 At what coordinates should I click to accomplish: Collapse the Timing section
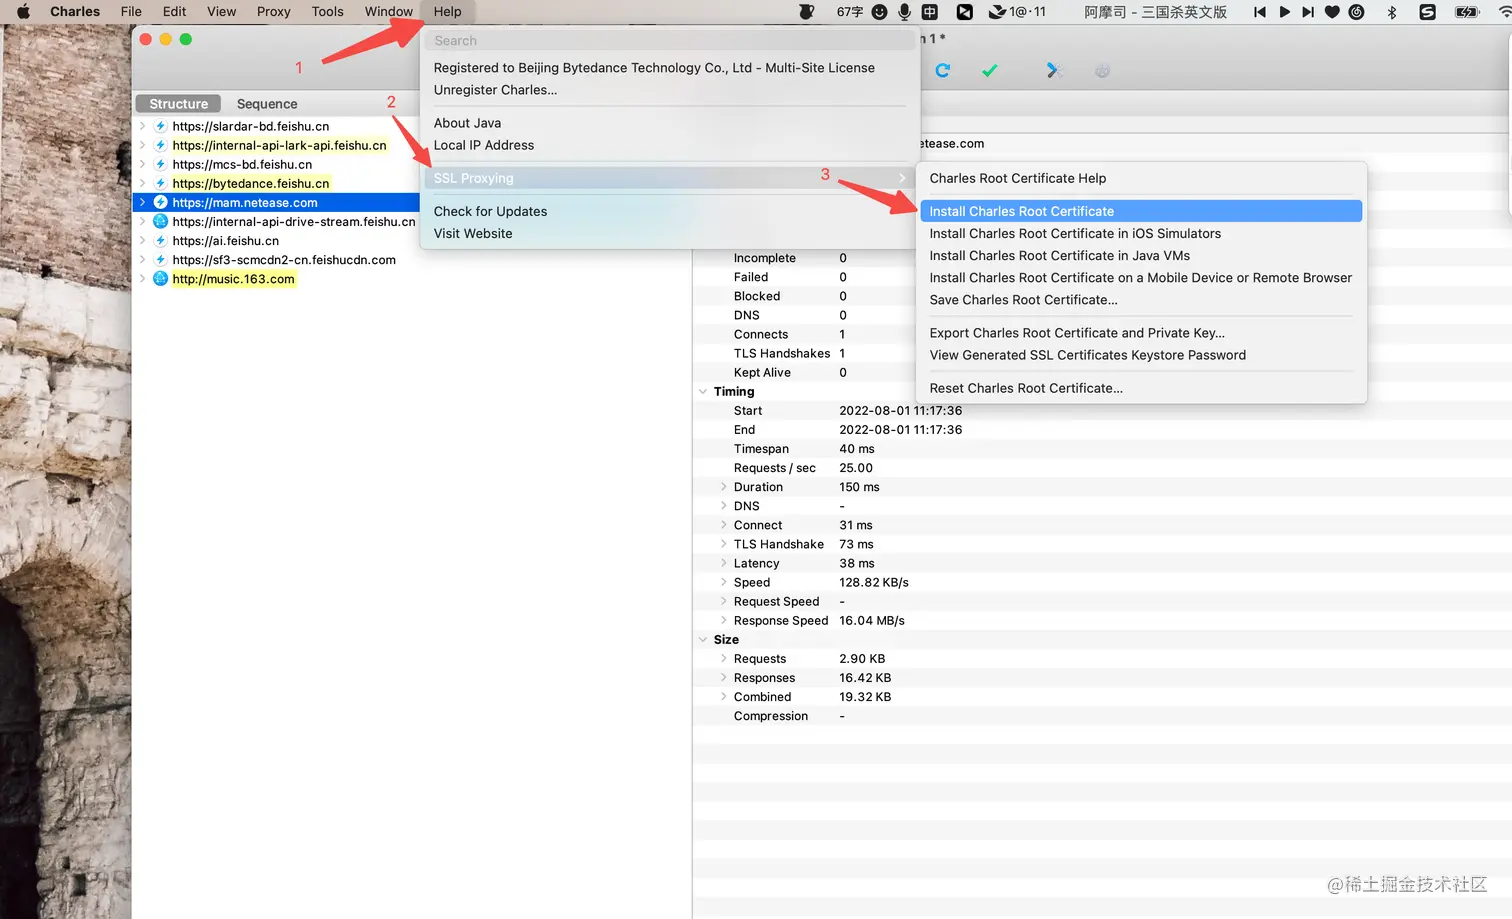703,392
